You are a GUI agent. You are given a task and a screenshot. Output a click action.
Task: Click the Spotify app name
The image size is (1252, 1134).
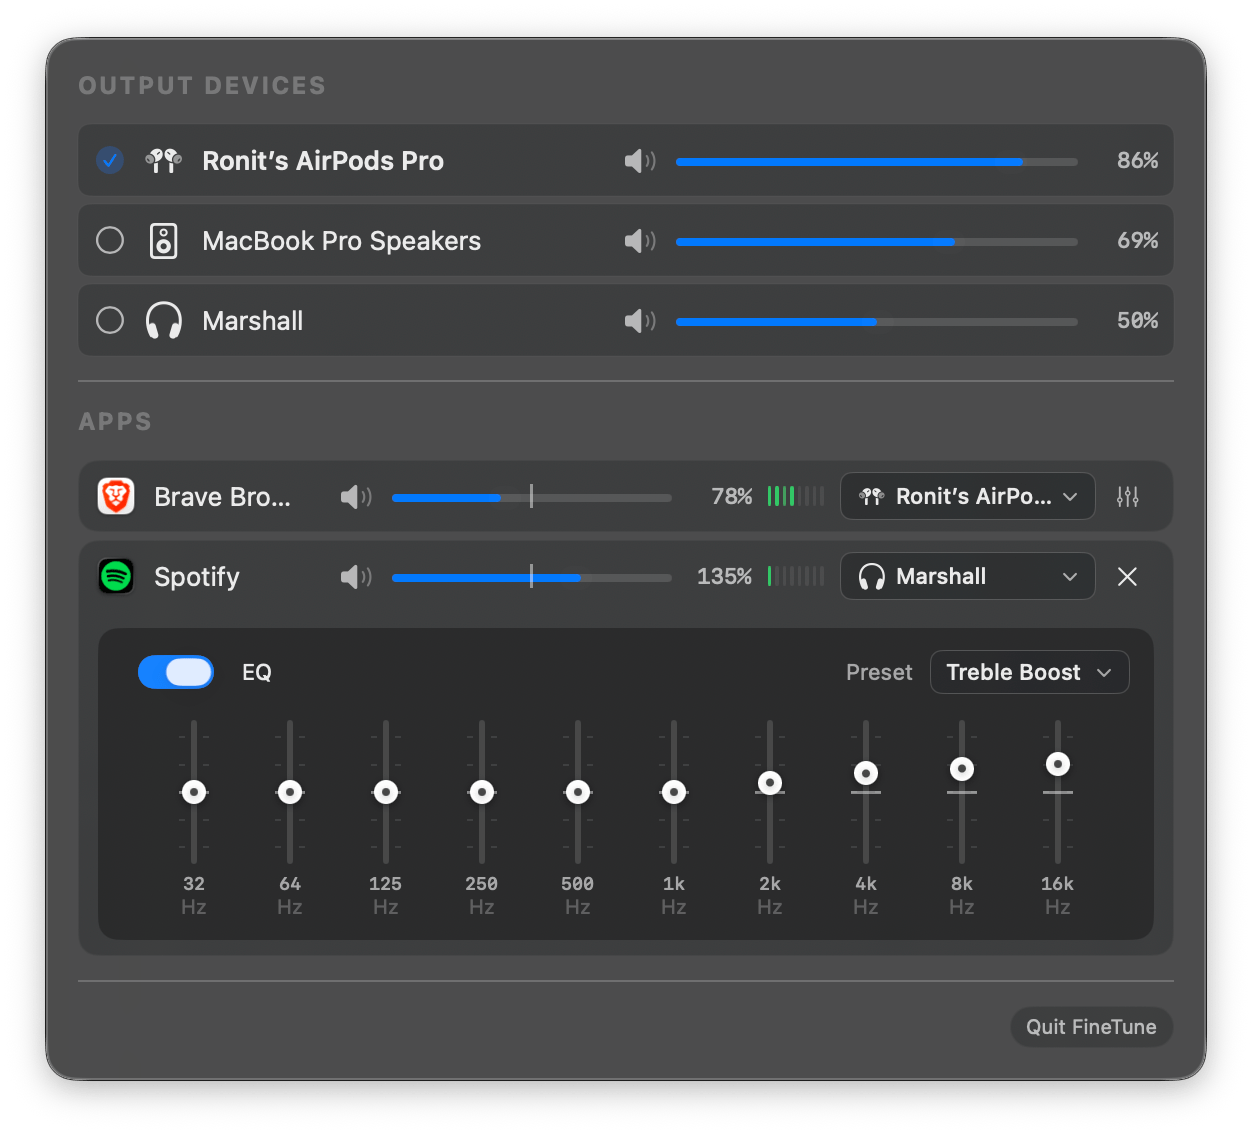(x=197, y=577)
